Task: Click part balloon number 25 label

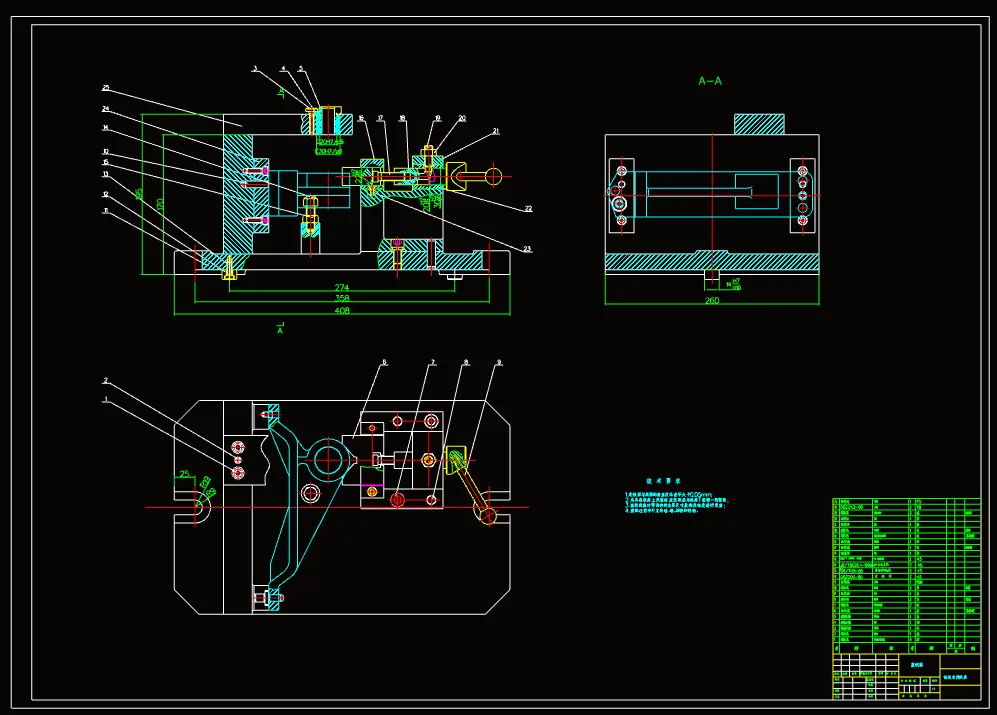Action: [x=106, y=88]
